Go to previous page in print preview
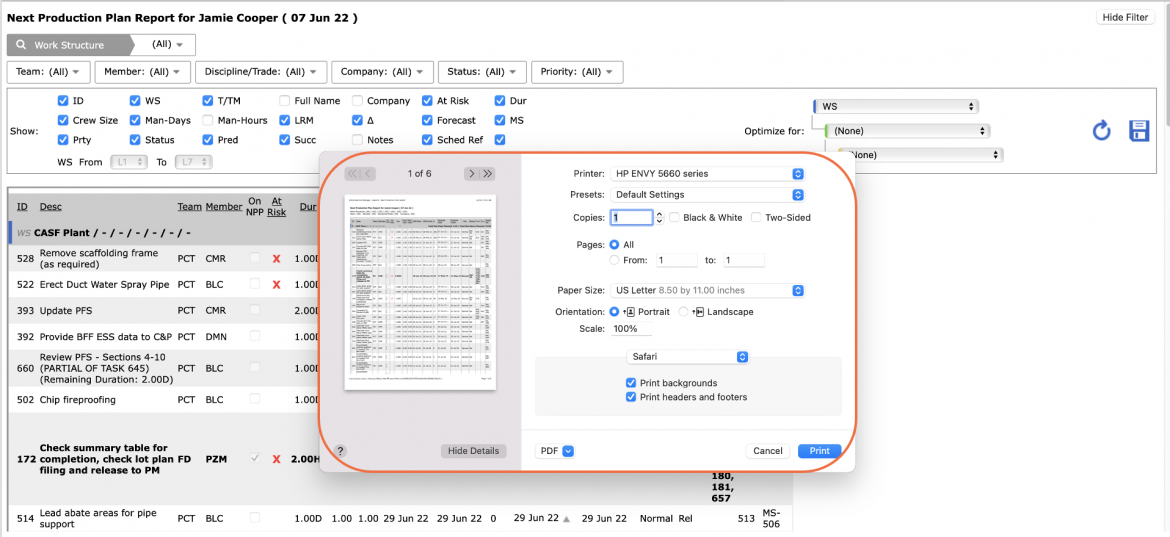Screen dimensions: 1170x537 369,174
